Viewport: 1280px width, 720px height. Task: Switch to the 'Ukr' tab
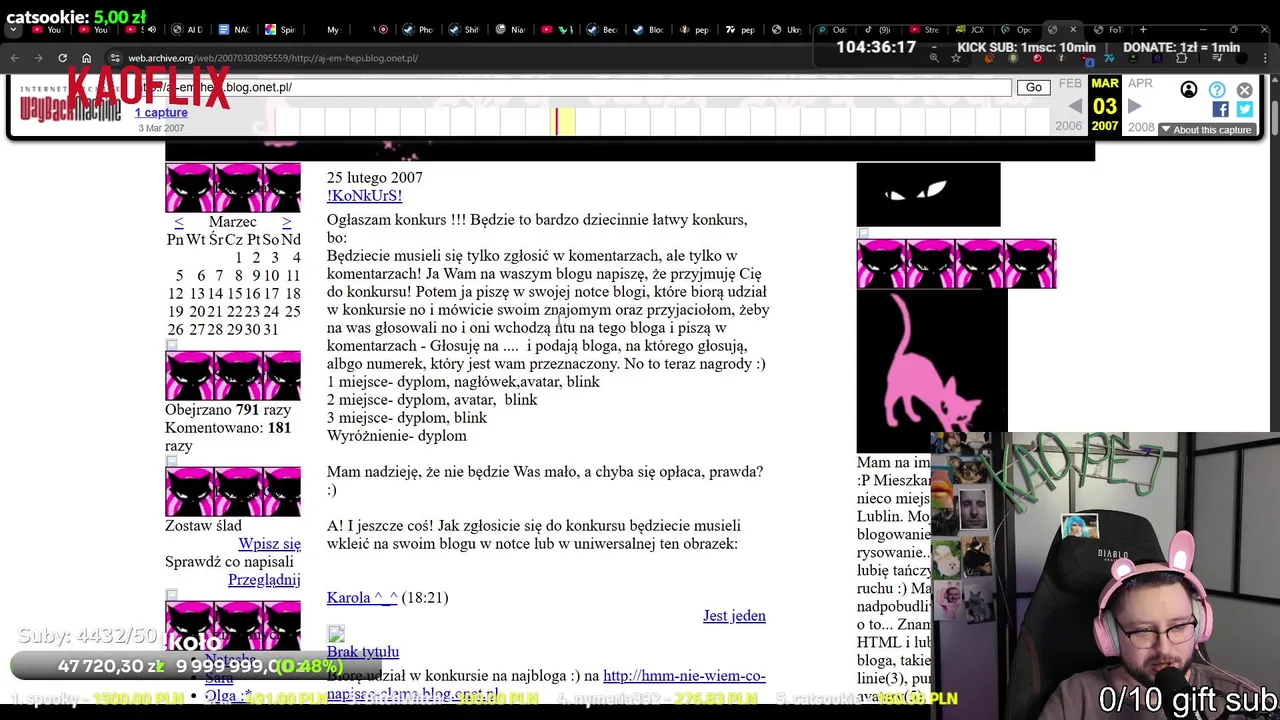[786, 29]
